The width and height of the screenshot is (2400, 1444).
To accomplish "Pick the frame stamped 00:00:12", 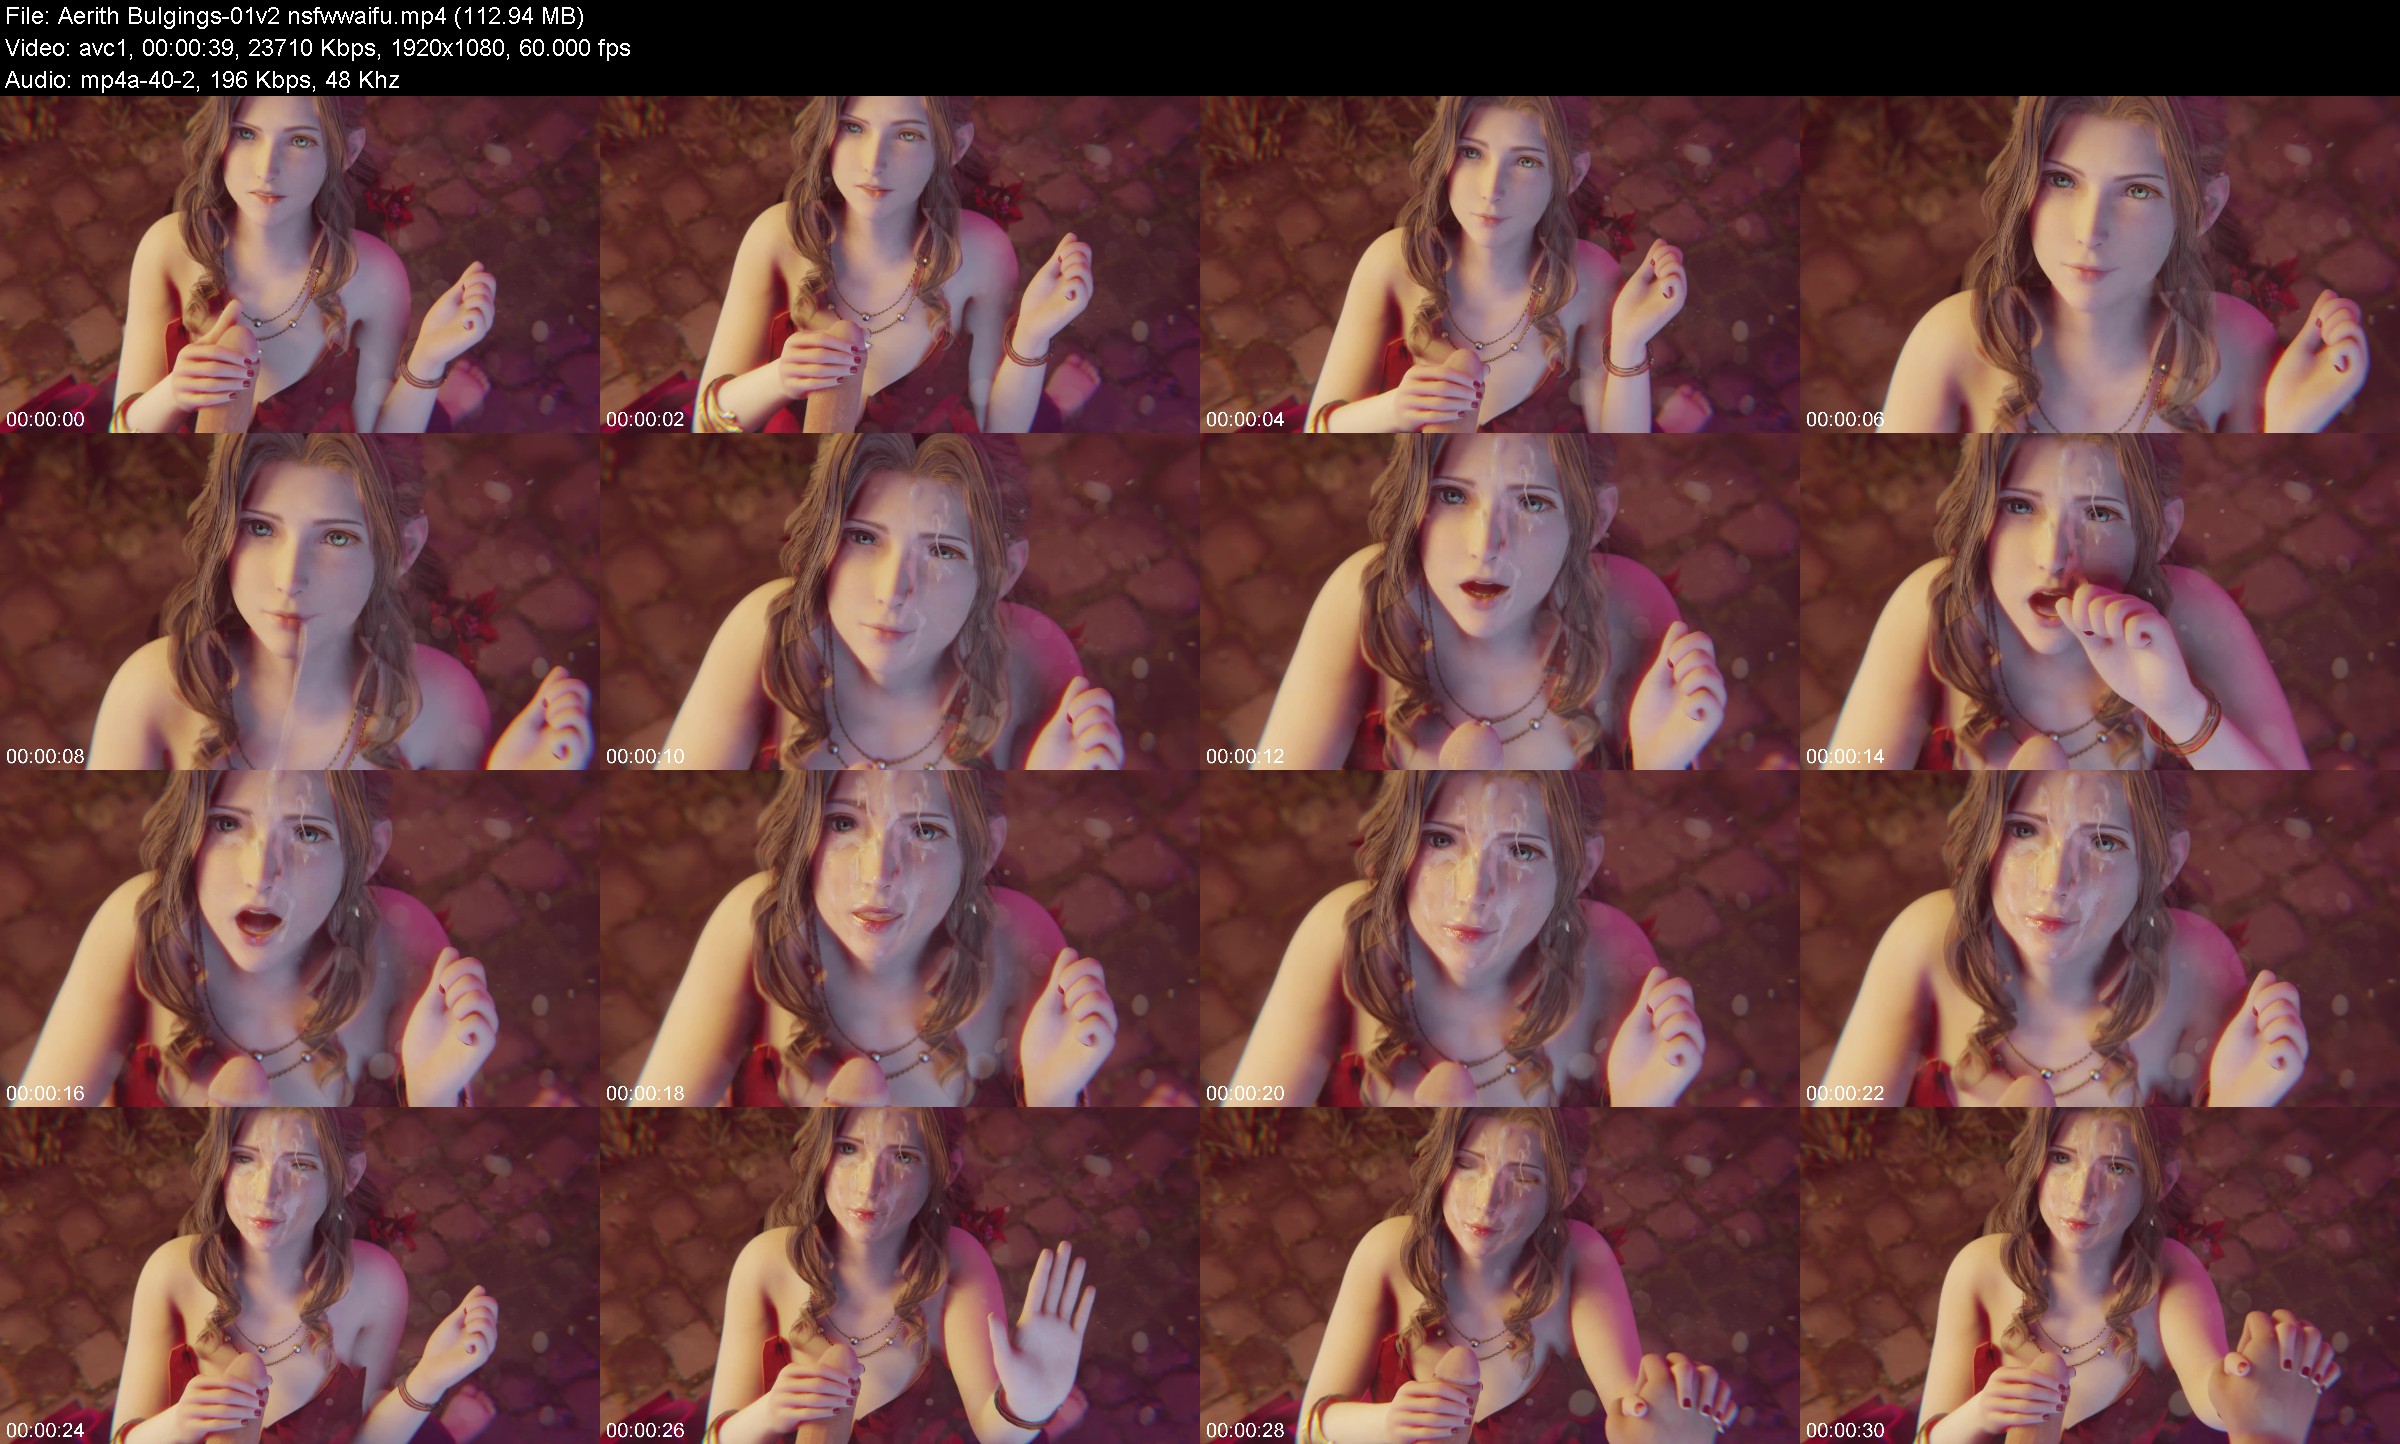I will click(1500, 601).
